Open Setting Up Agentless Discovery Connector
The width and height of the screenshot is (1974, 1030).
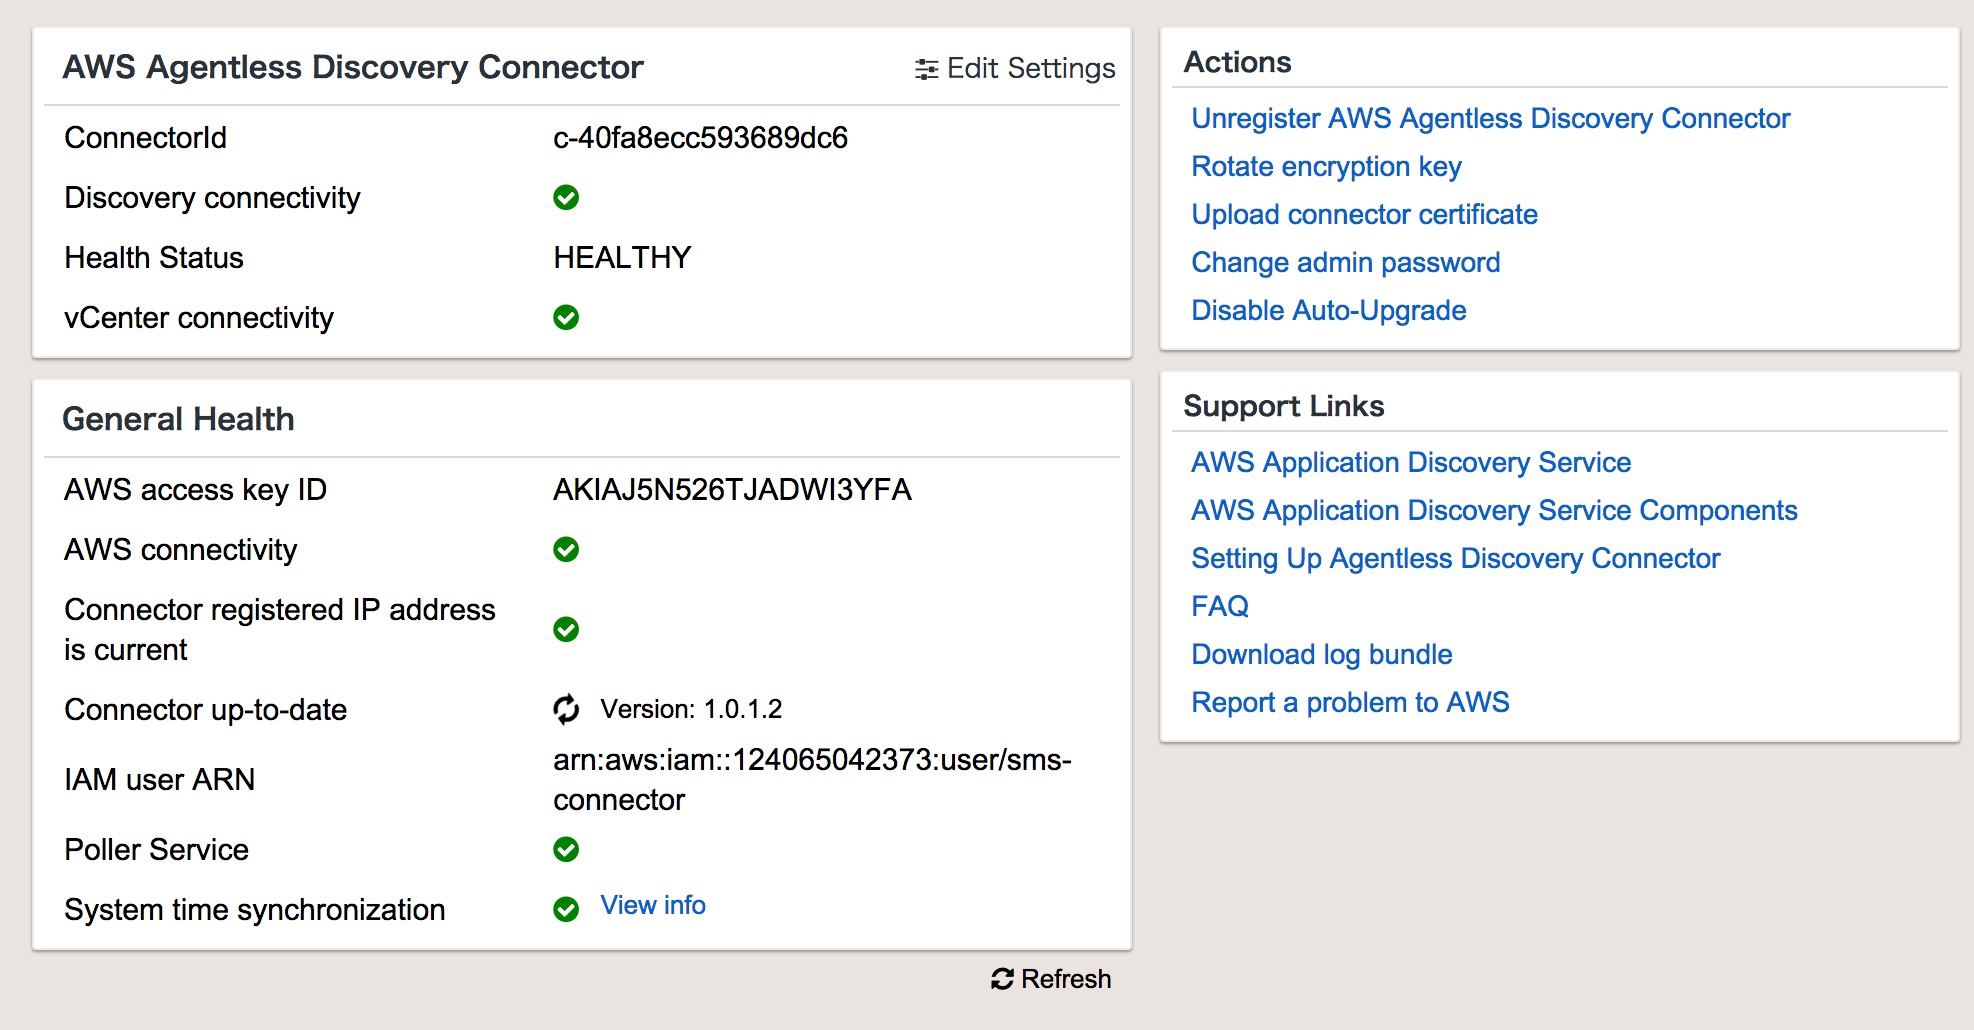(1455, 558)
